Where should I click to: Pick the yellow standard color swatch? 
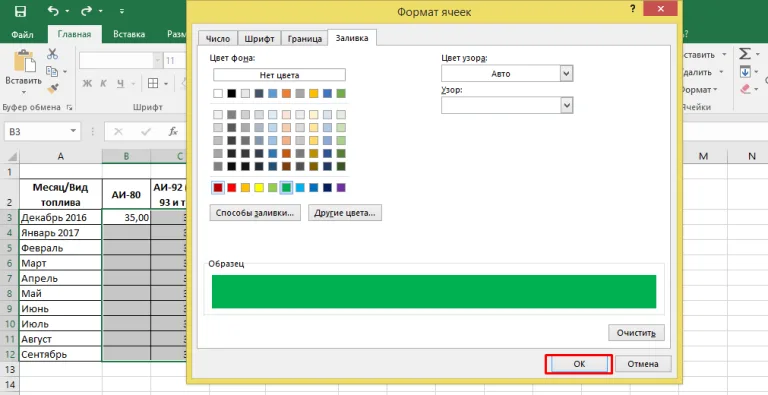tap(259, 188)
